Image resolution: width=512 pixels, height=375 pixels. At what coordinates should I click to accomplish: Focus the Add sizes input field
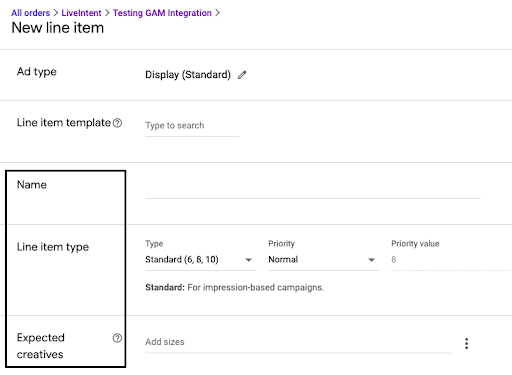coord(299,342)
